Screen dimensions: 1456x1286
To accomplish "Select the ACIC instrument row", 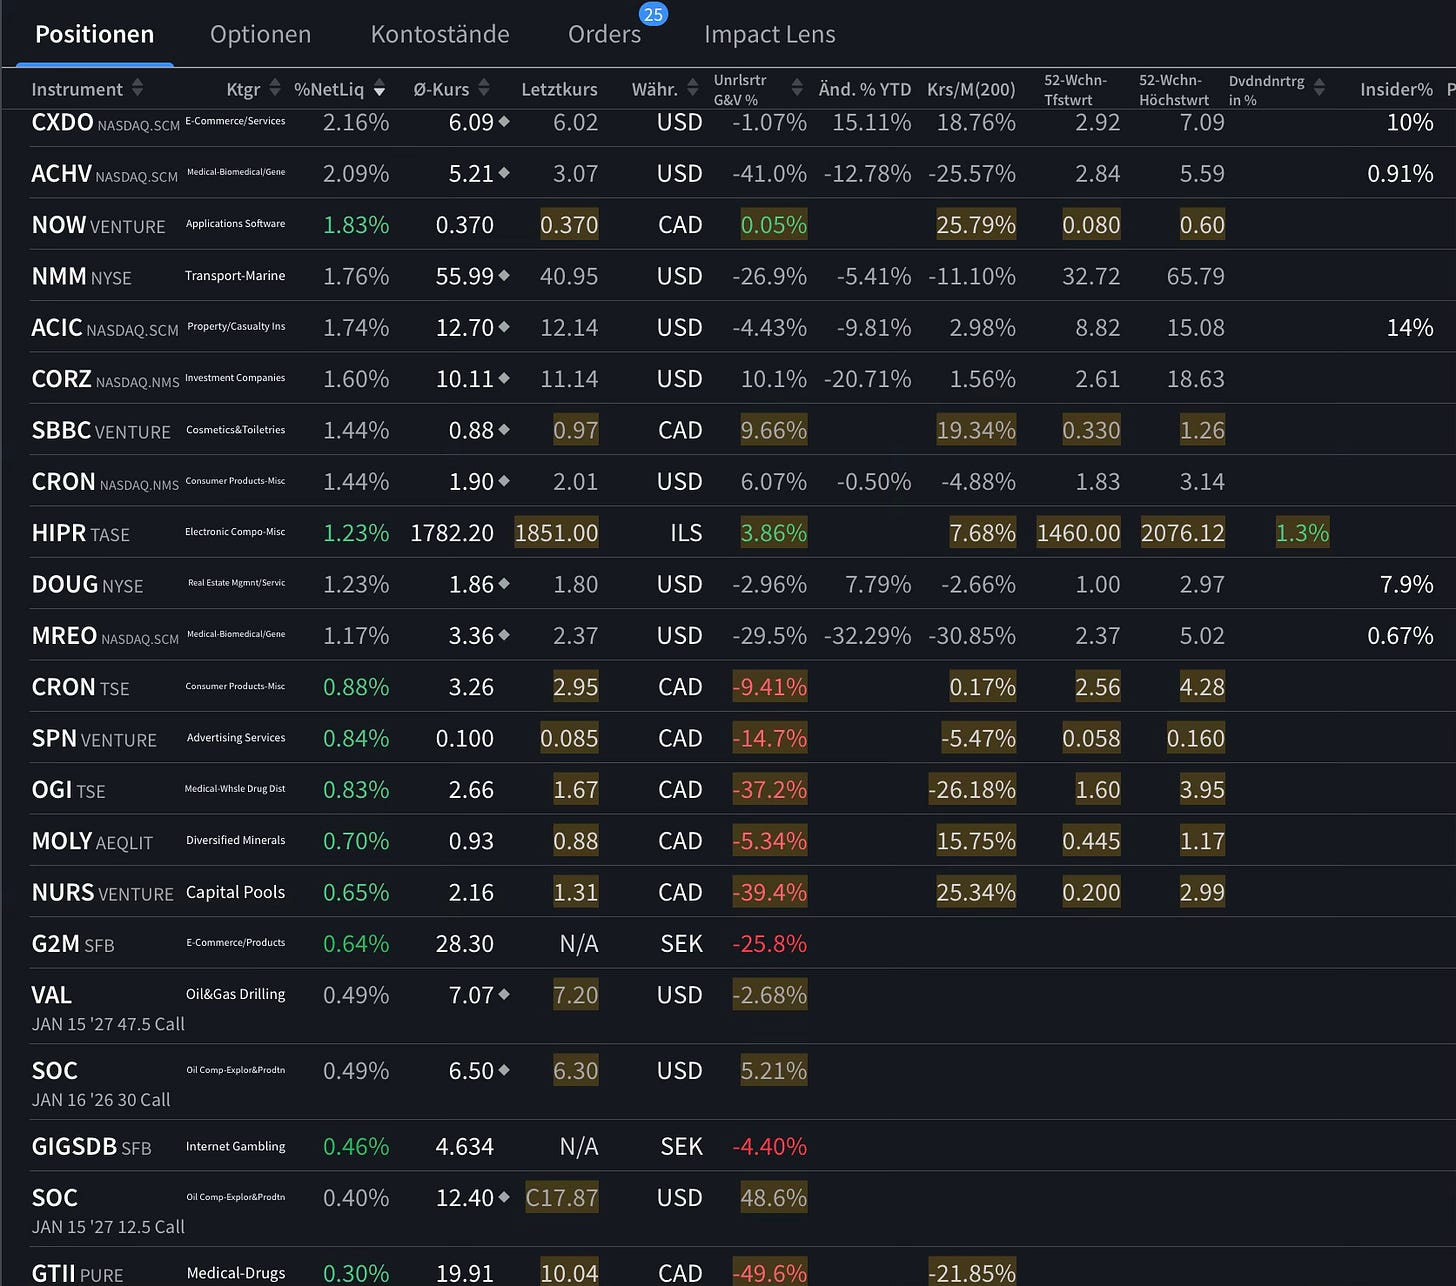I will pos(105,328).
